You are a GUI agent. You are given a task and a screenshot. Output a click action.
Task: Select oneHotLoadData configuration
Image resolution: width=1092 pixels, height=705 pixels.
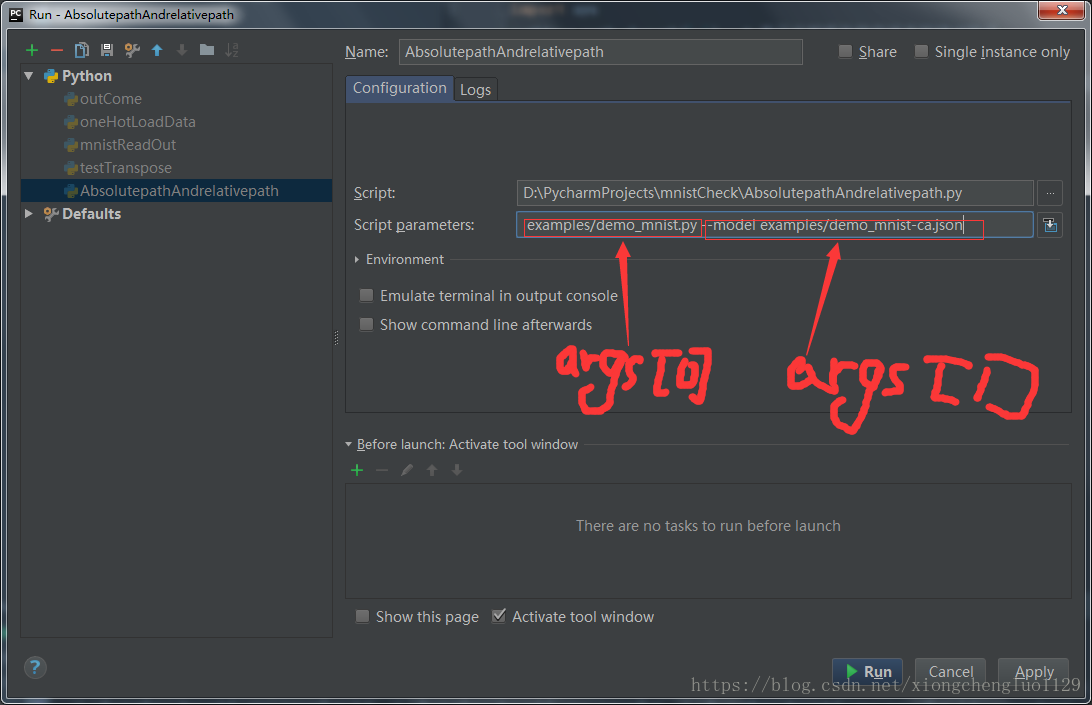pyautogui.click(x=137, y=122)
